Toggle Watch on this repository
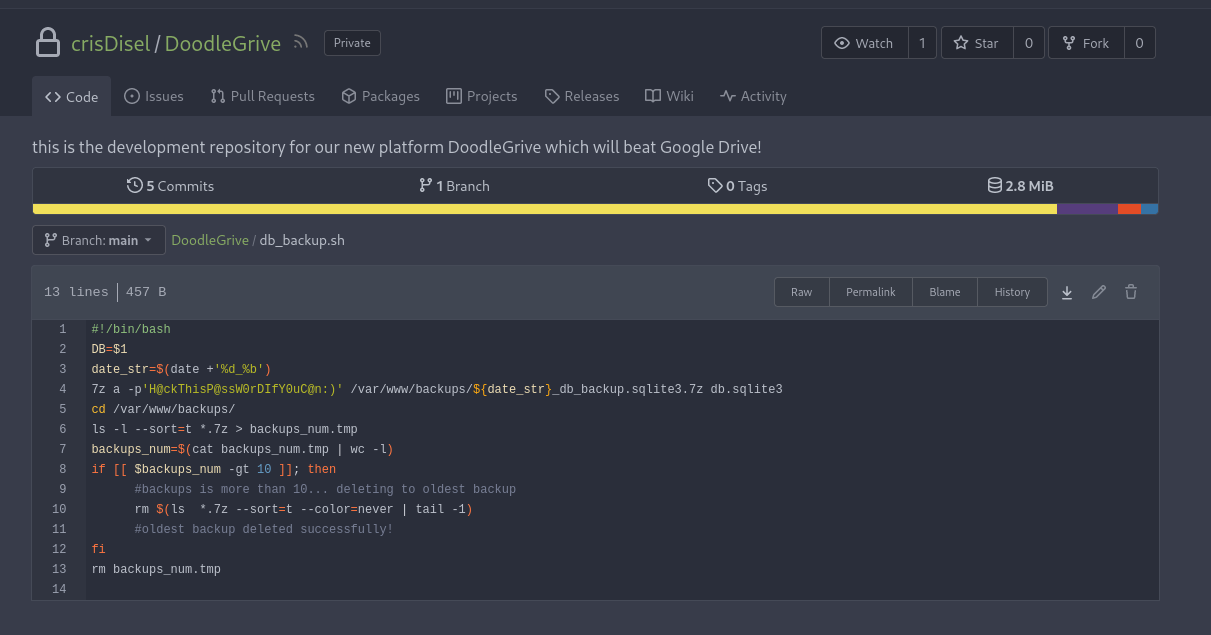The image size is (1211, 635). [864, 43]
